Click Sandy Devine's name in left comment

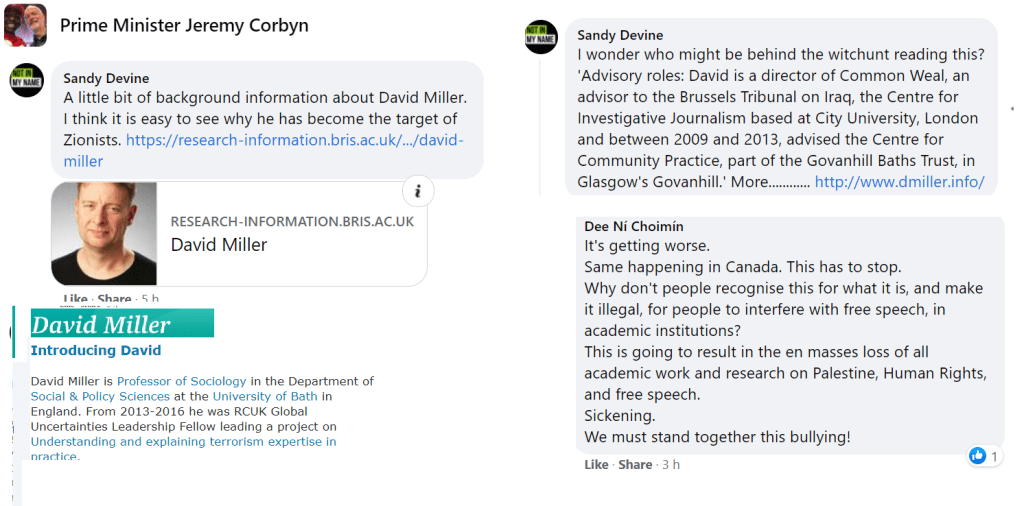click(x=107, y=78)
